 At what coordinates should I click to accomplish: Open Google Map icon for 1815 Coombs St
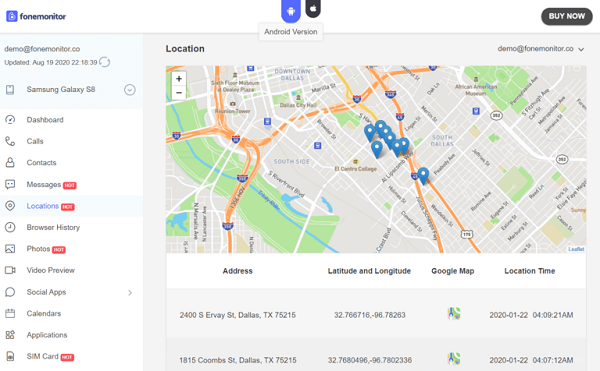coord(454,359)
